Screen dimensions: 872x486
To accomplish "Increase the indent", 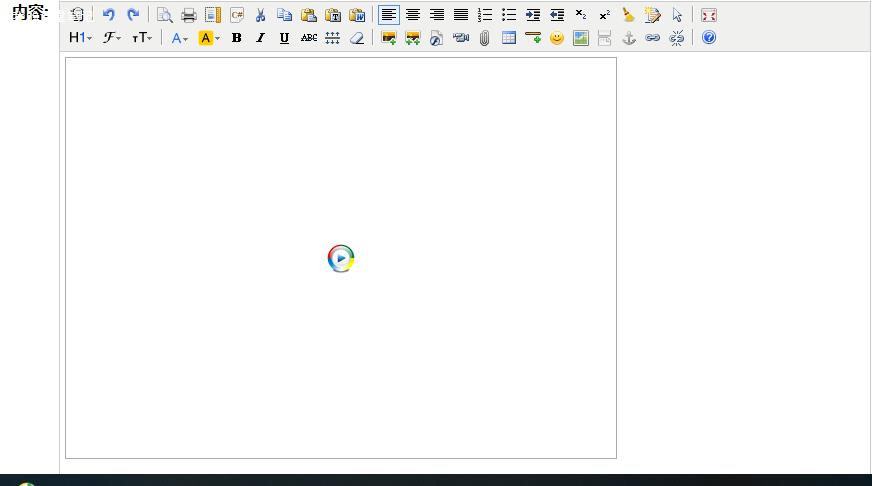I will [x=533, y=15].
